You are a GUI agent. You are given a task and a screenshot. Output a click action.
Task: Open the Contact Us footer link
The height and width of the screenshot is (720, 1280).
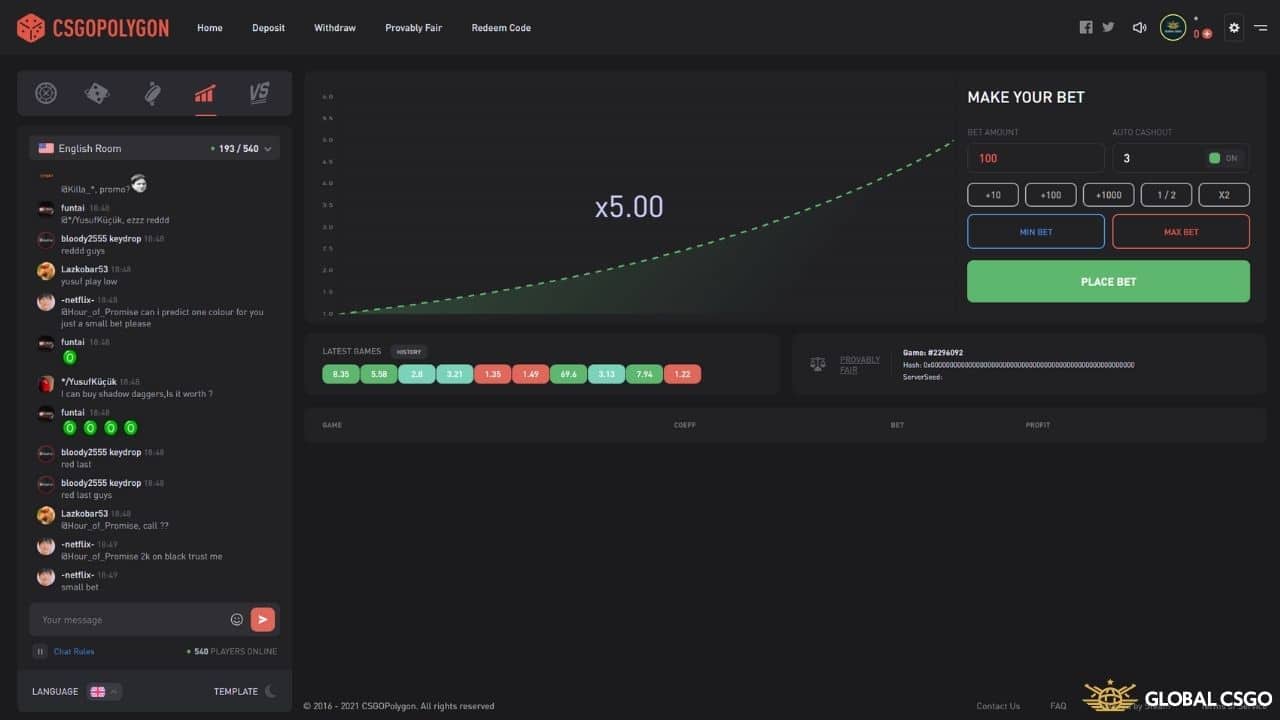tap(998, 706)
